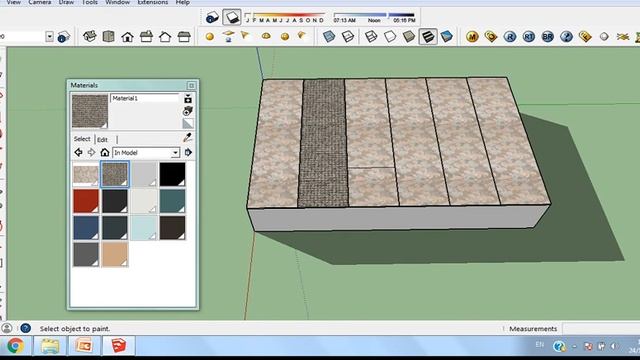640x360 pixels.
Task: Start V-Ray render with R icon
Action: [x=510, y=37]
